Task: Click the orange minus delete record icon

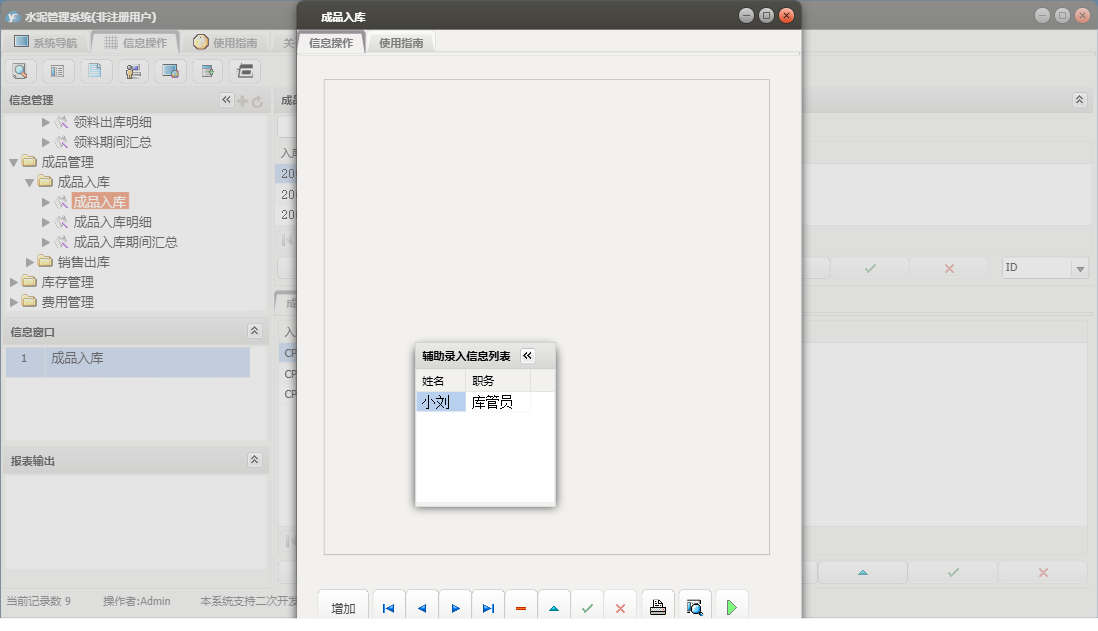Action: tap(521, 608)
